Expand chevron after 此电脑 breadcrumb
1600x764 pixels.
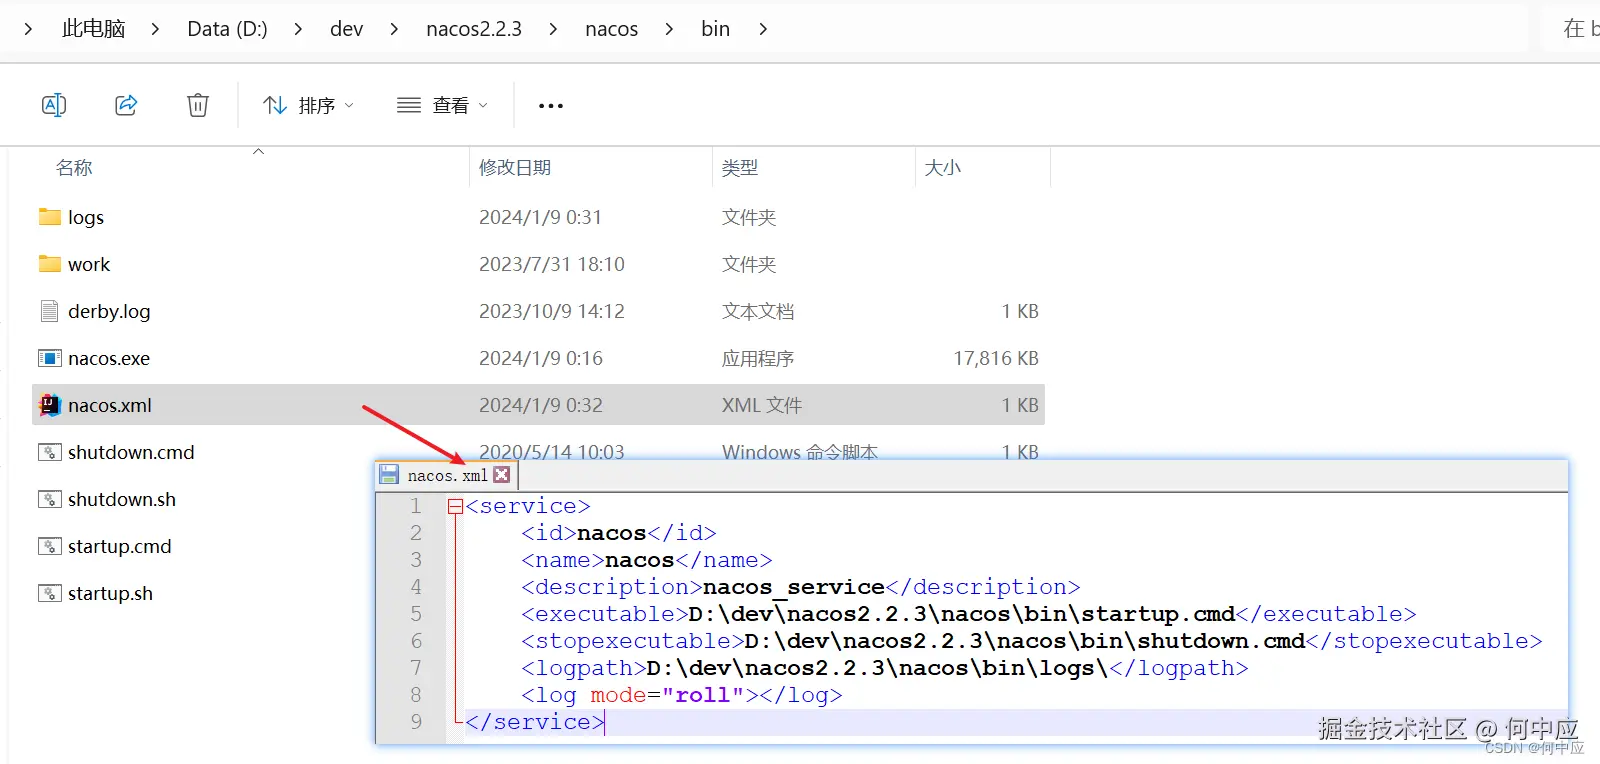click(x=155, y=29)
